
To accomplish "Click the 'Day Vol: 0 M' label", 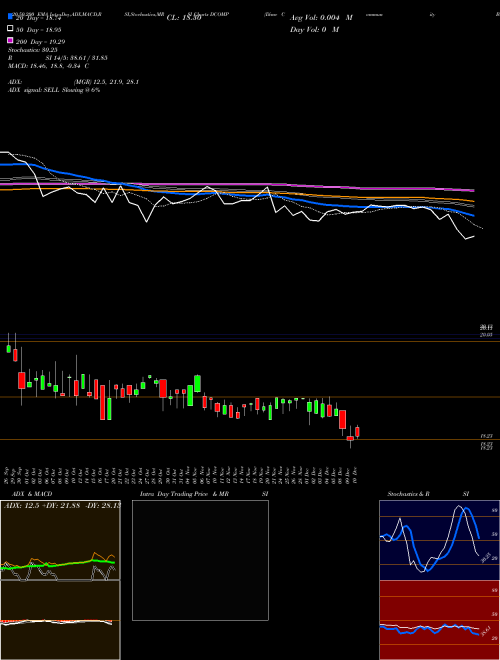I will tap(314, 29).
